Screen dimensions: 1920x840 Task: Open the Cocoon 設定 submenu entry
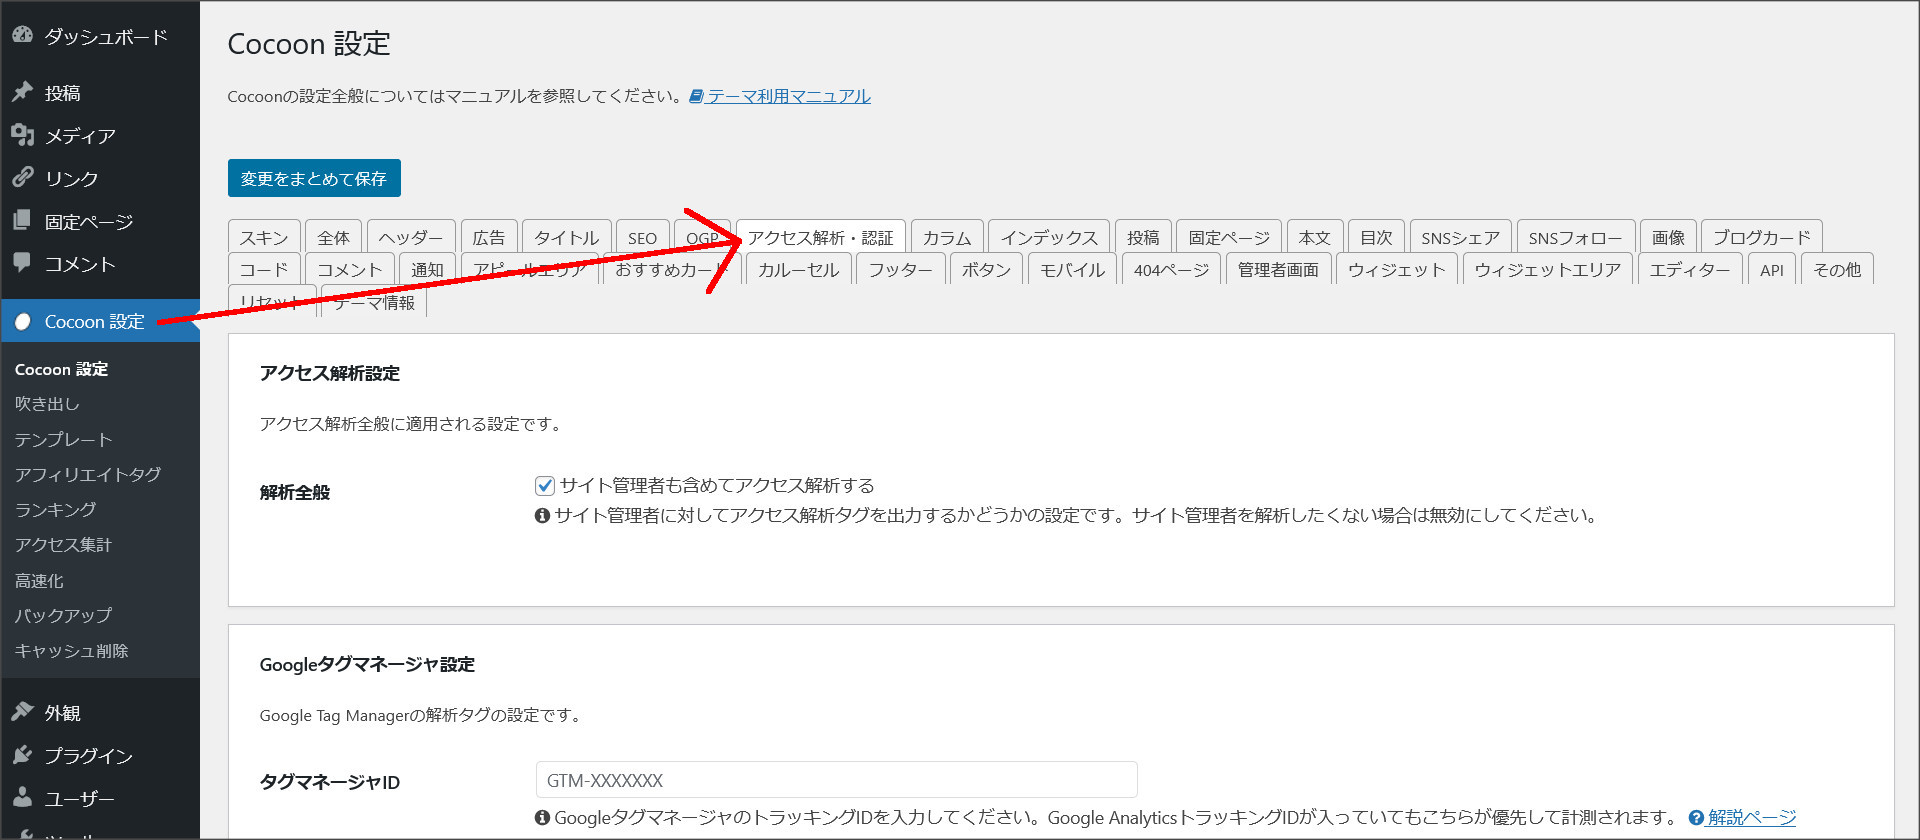coord(62,369)
